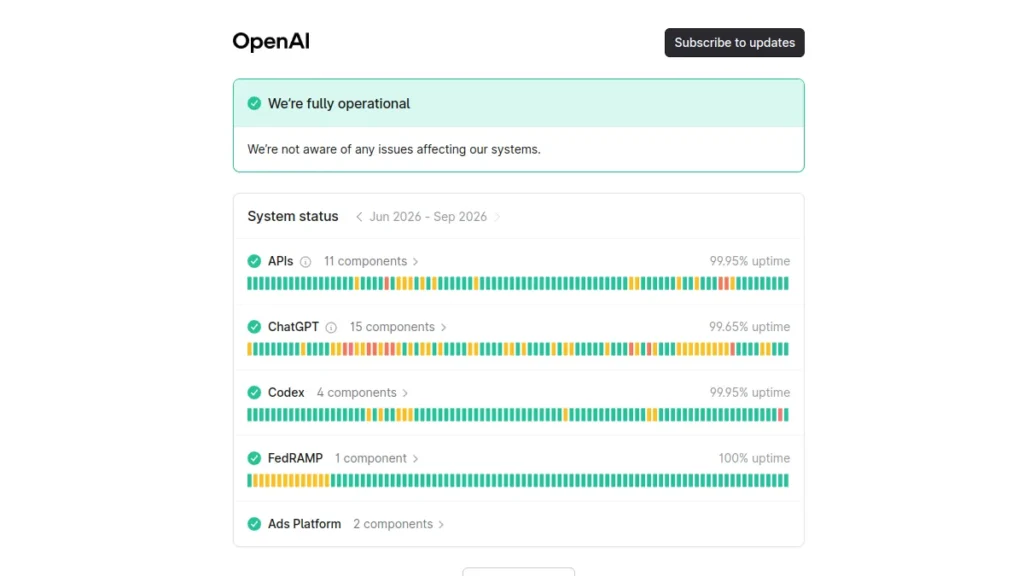Select the ChatGPT group name
1024x576 pixels.
293,327
